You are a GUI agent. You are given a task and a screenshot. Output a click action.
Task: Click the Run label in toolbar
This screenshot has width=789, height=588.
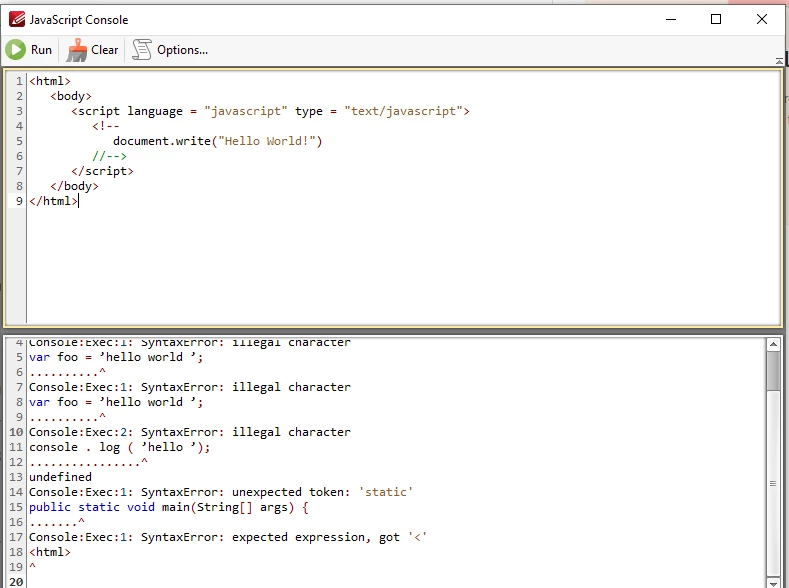click(41, 50)
